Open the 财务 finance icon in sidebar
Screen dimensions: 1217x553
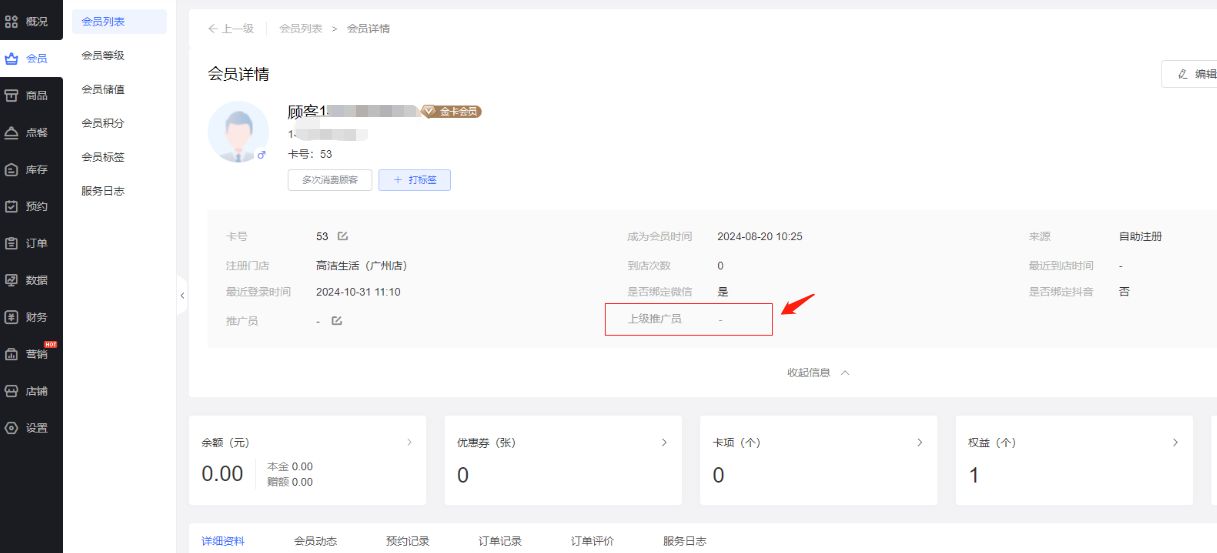click(12, 317)
